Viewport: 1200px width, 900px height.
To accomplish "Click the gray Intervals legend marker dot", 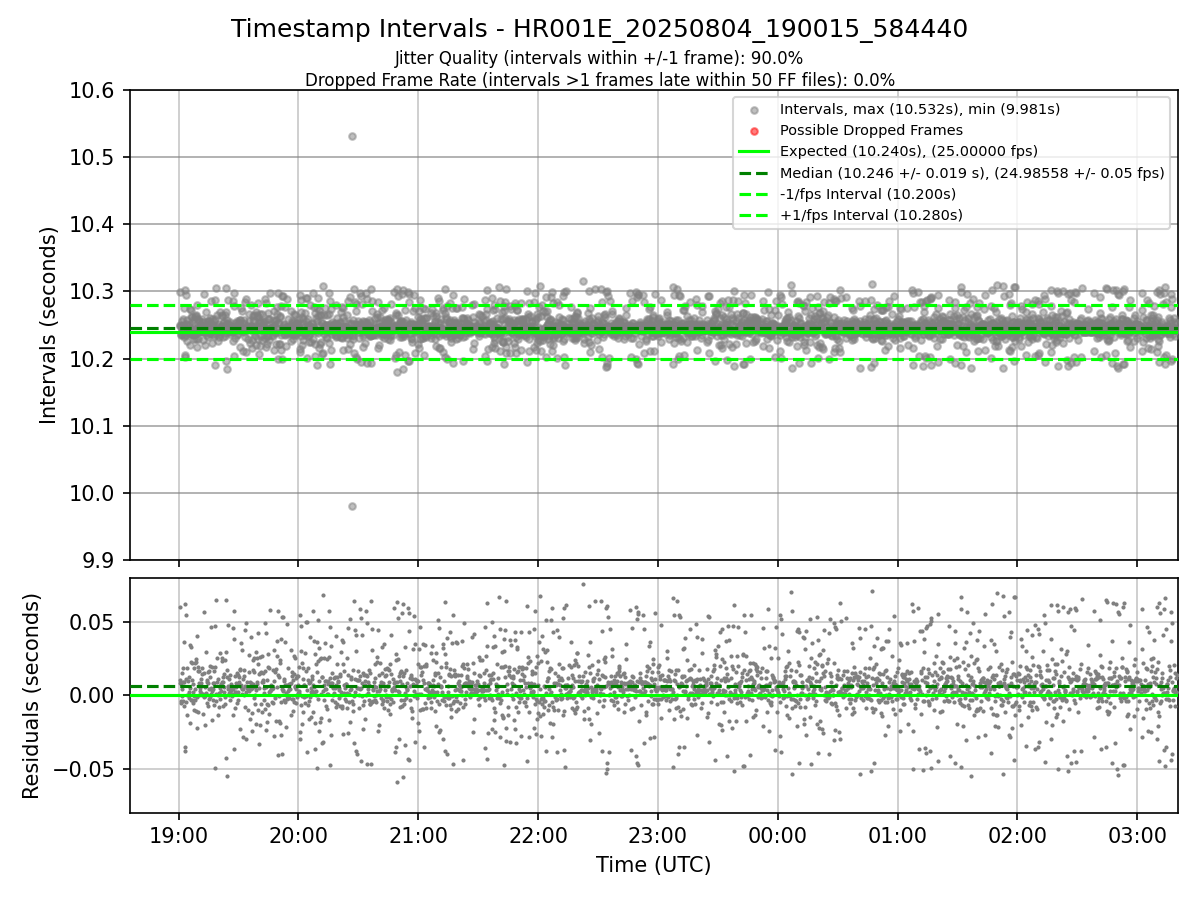I will tap(754, 110).
